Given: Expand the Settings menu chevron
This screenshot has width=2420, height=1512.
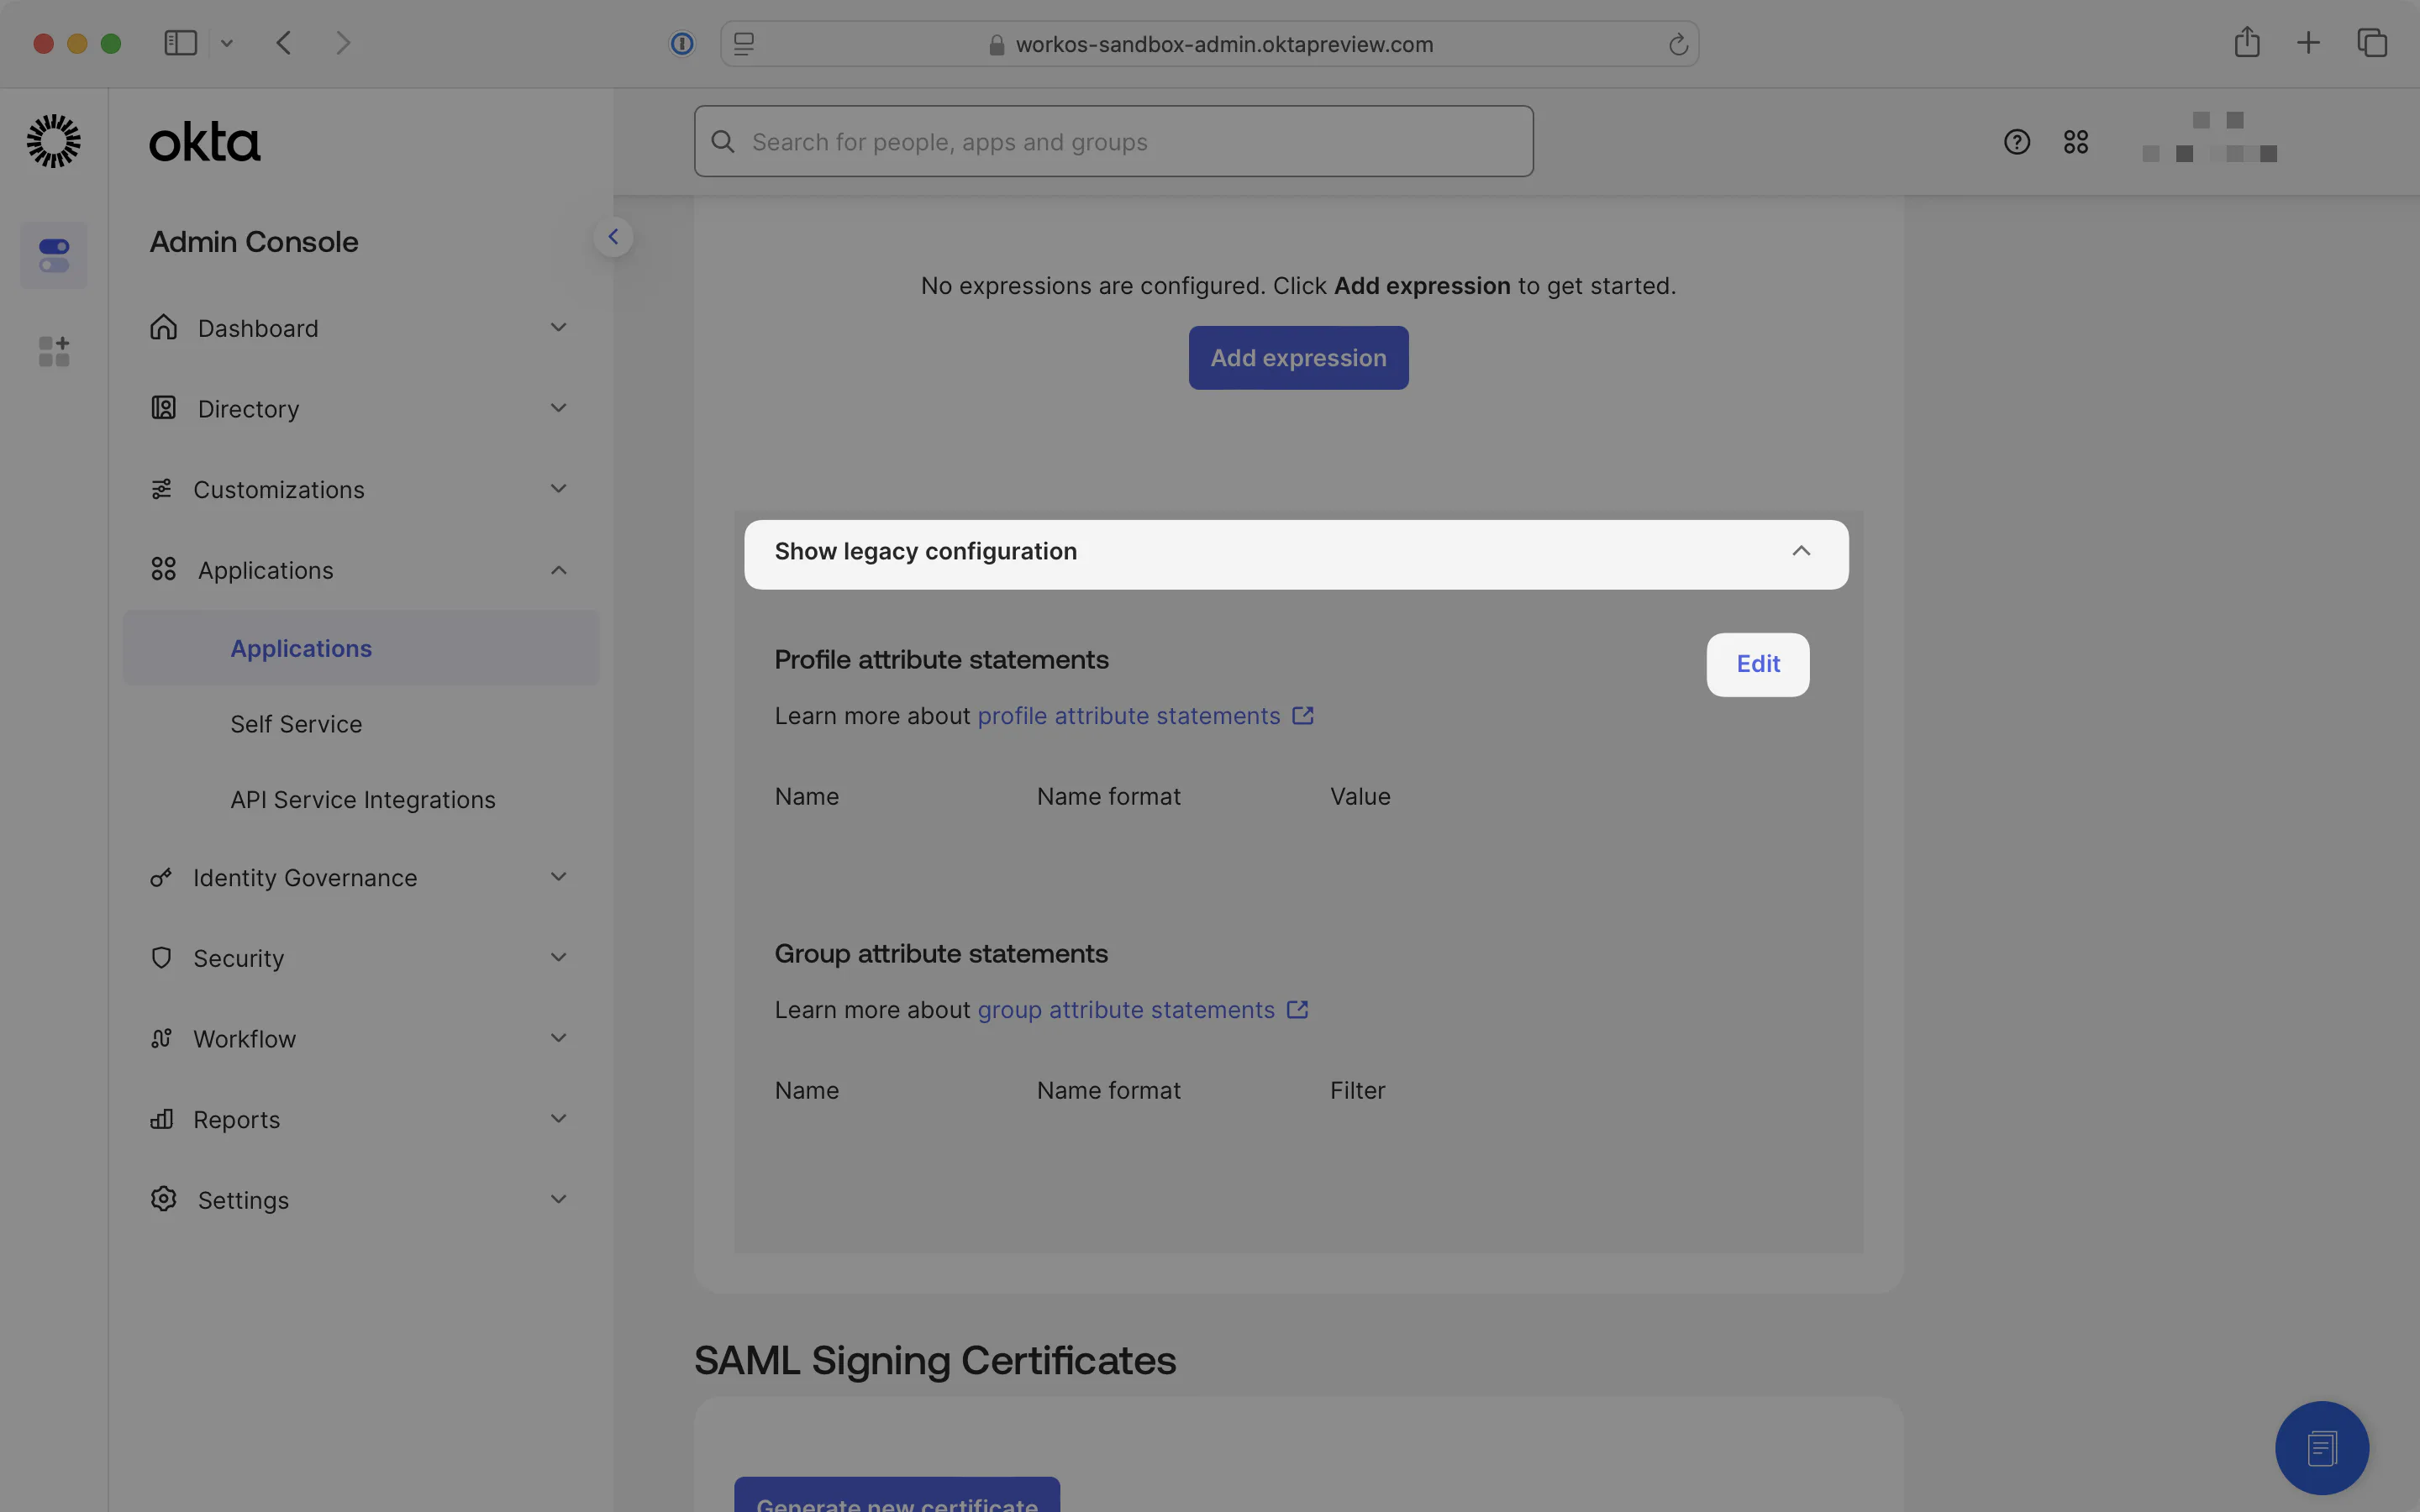Looking at the screenshot, I should pos(559,1199).
